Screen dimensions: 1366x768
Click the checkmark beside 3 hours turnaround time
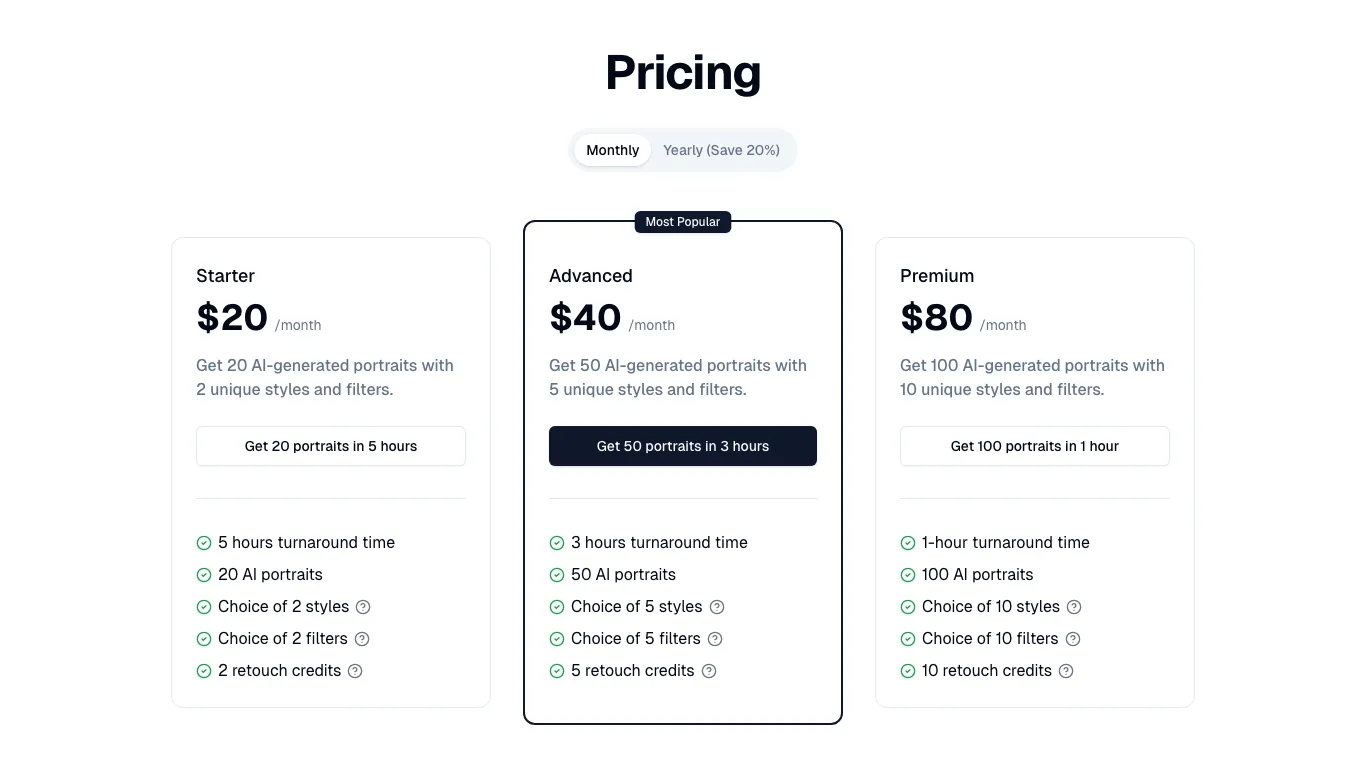pyautogui.click(x=556, y=542)
